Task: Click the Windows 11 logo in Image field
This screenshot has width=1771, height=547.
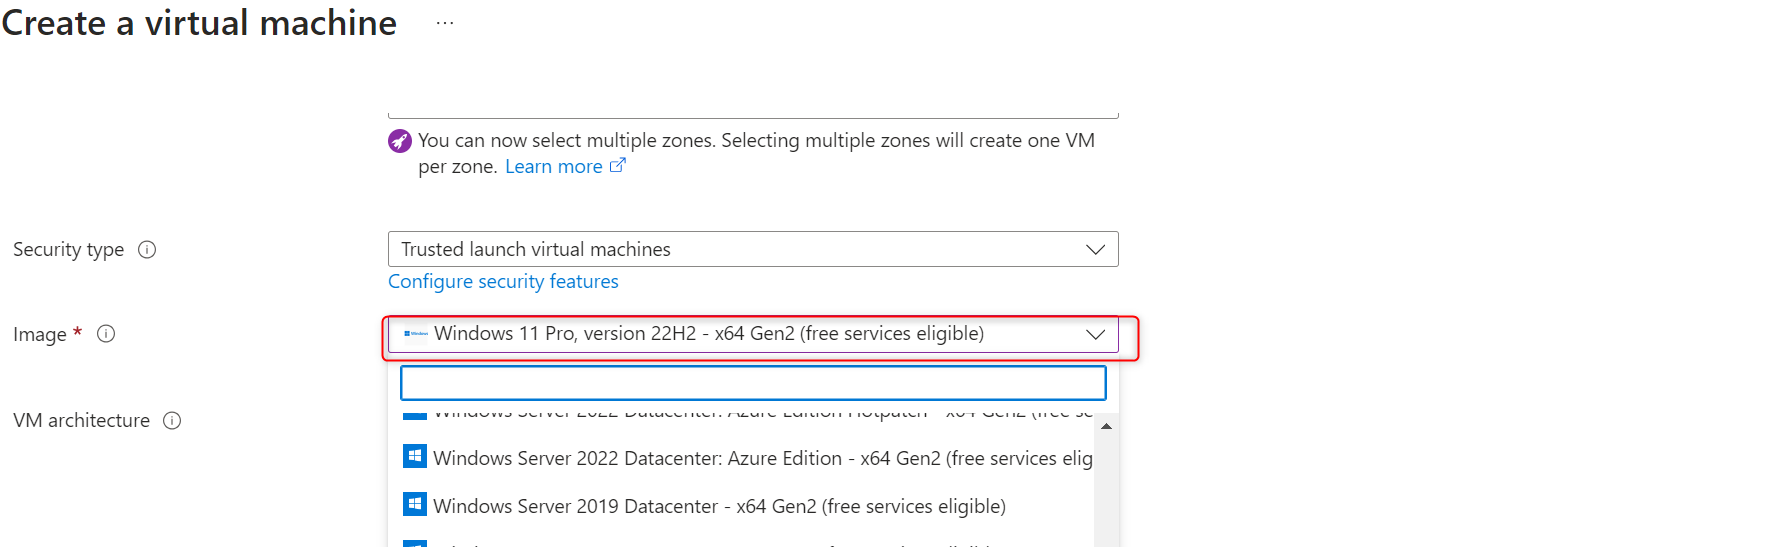Action: pos(415,334)
